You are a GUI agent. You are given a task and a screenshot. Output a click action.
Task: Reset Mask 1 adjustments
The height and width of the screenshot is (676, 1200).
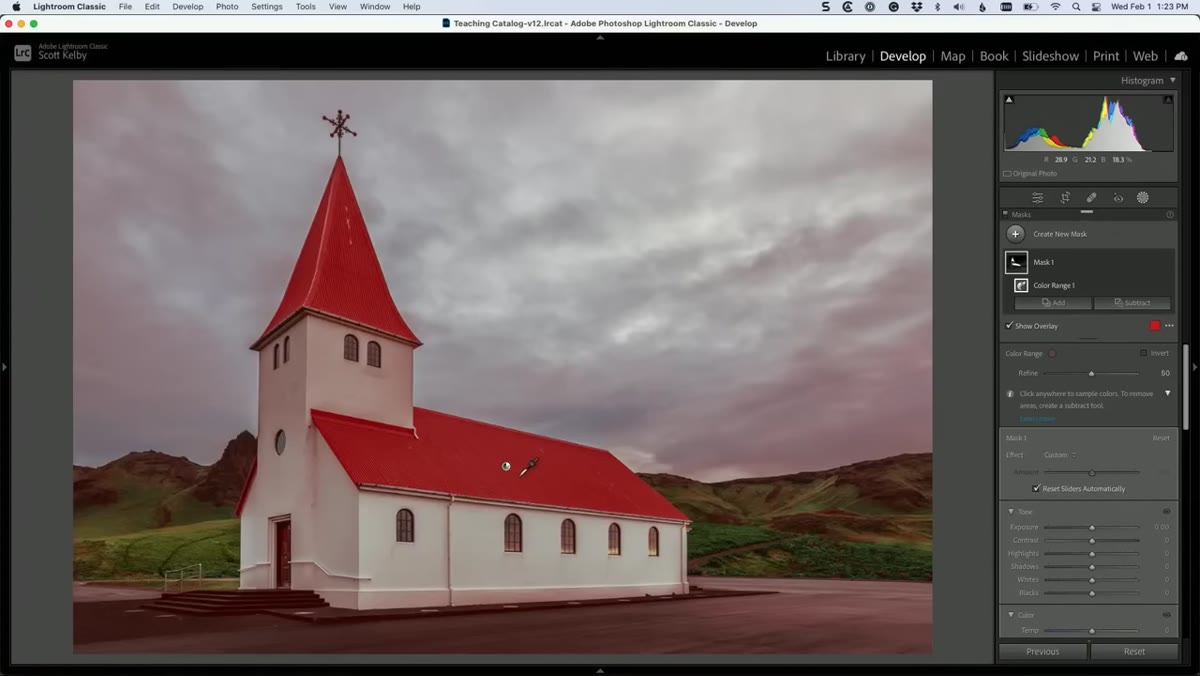pyautogui.click(x=1161, y=438)
